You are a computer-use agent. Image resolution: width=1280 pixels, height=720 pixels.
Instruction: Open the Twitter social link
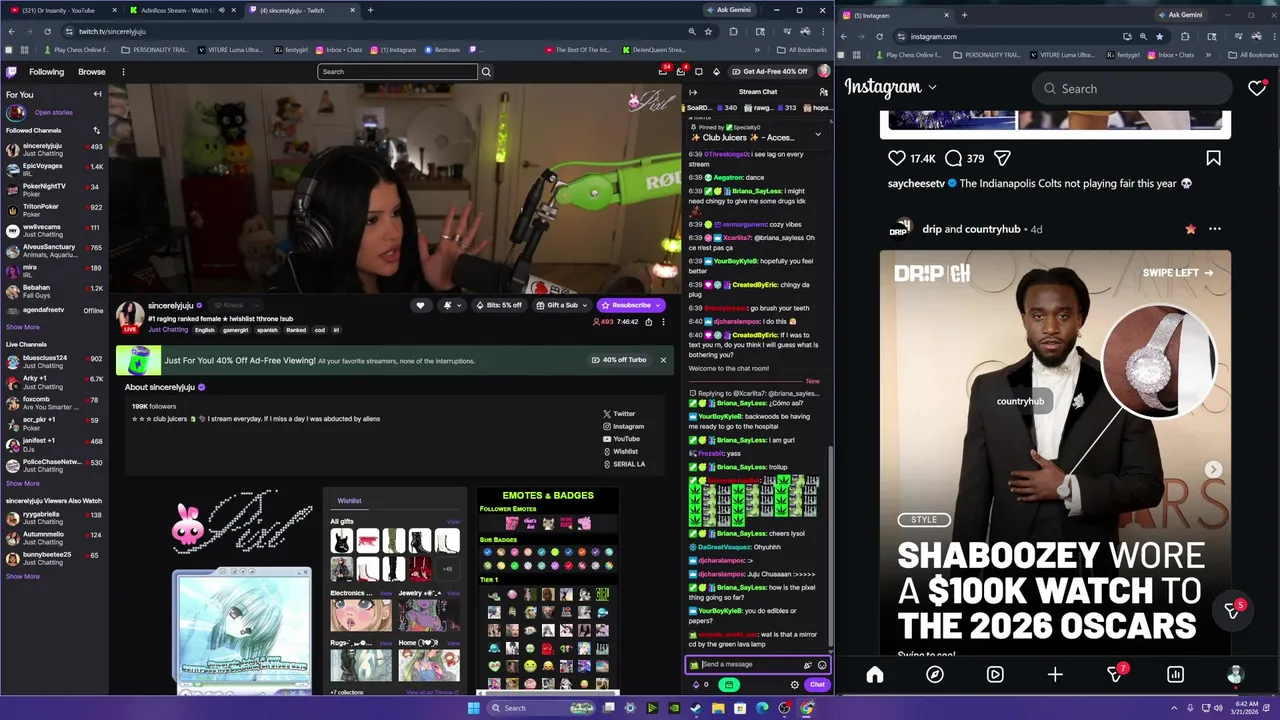click(618, 414)
